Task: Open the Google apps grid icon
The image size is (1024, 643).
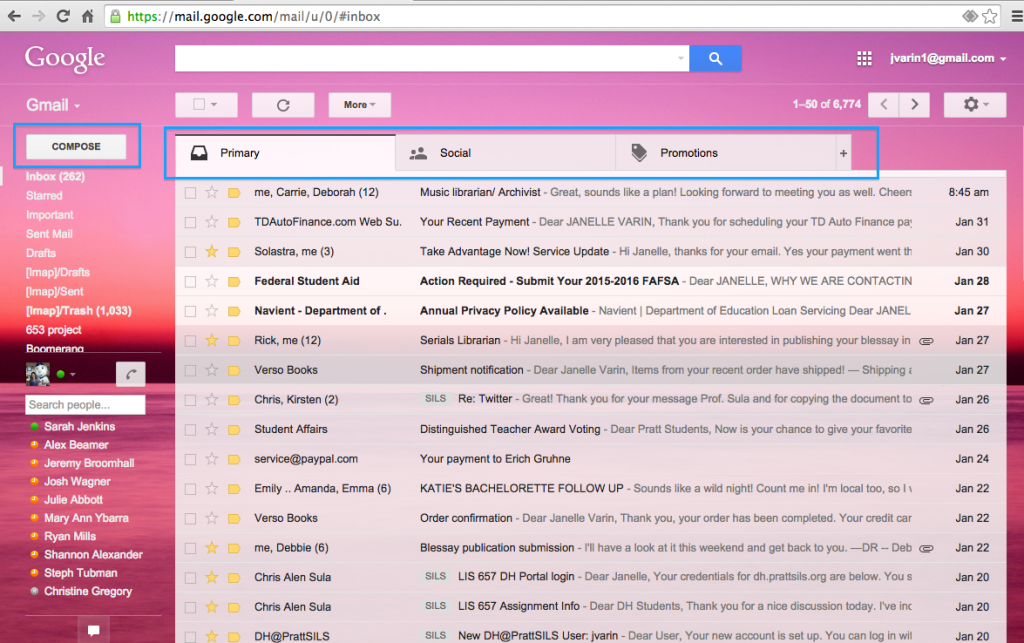Action: (864, 58)
